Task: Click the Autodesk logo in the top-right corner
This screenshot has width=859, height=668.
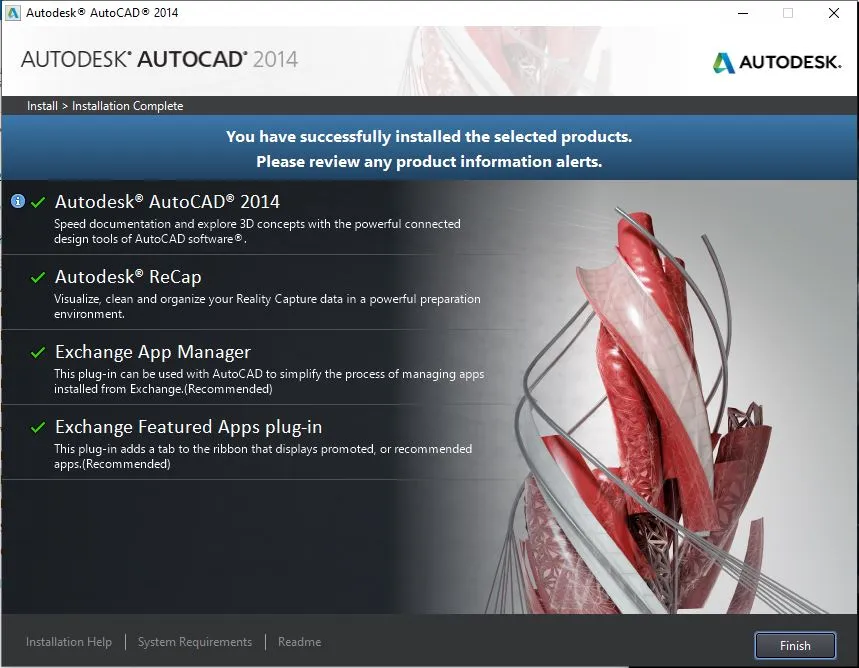Action: pyautogui.click(x=777, y=61)
